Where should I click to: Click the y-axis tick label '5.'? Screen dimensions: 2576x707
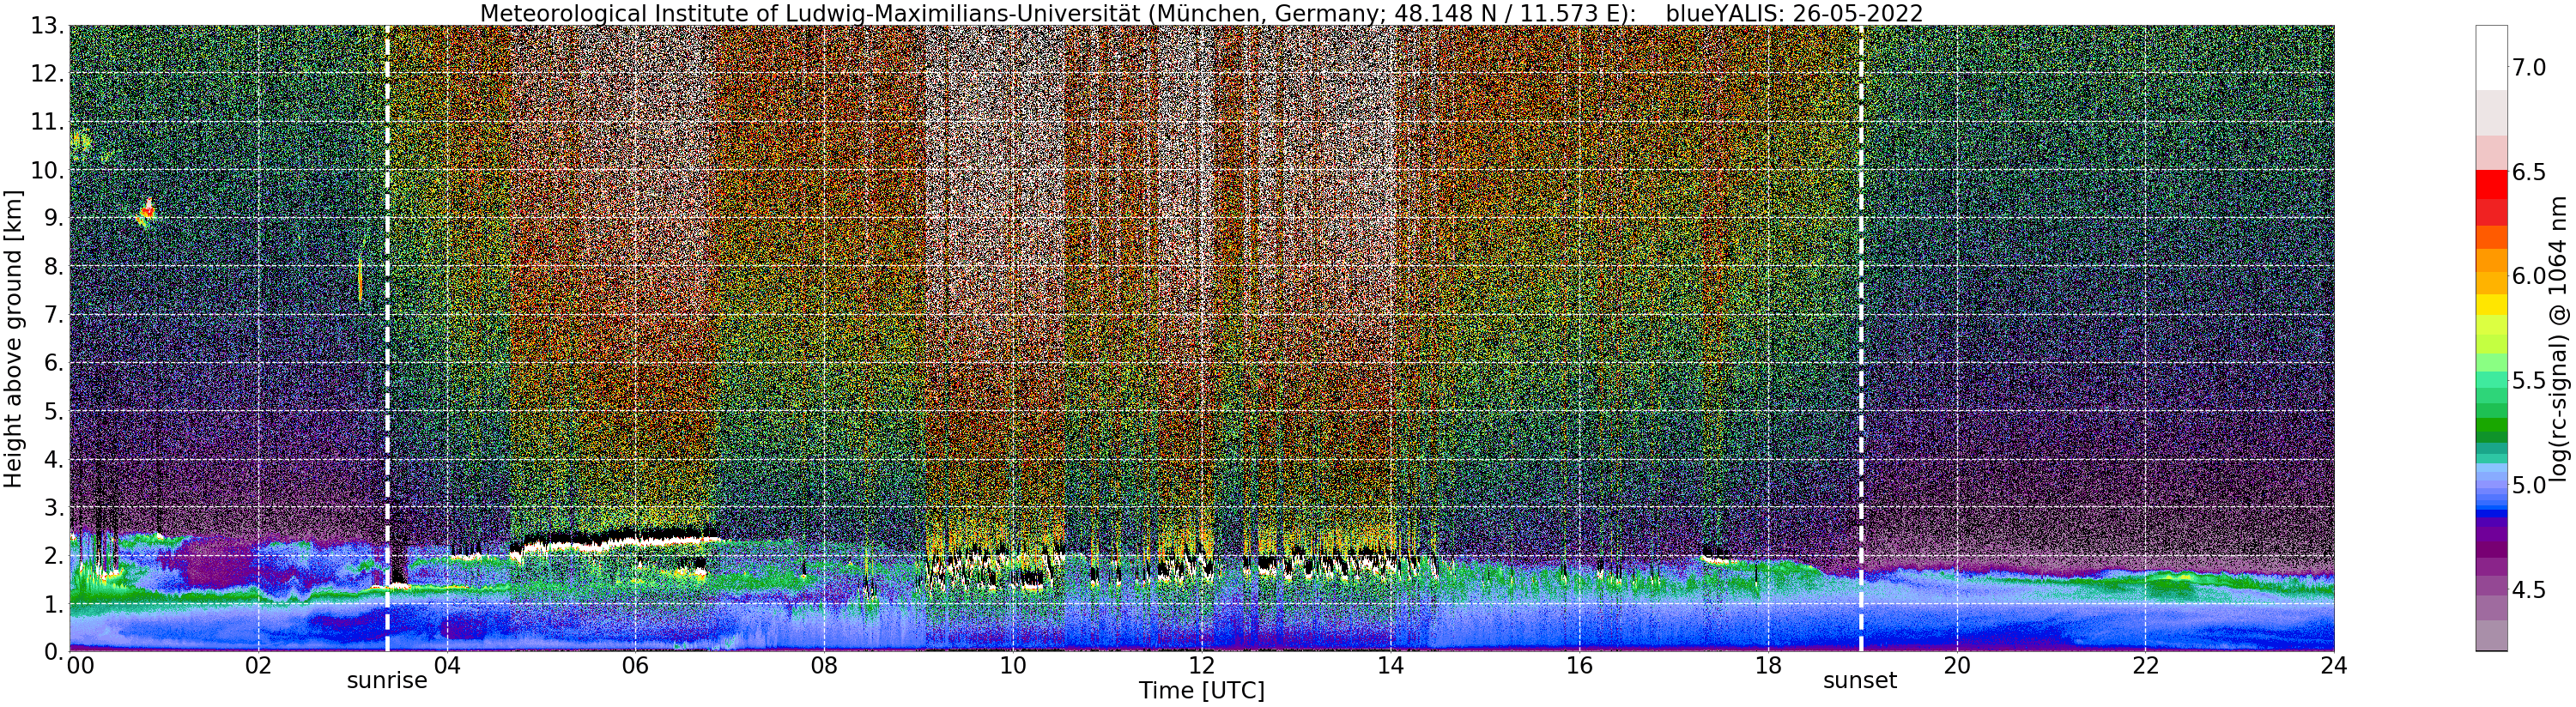pyautogui.click(x=53, y=411)
